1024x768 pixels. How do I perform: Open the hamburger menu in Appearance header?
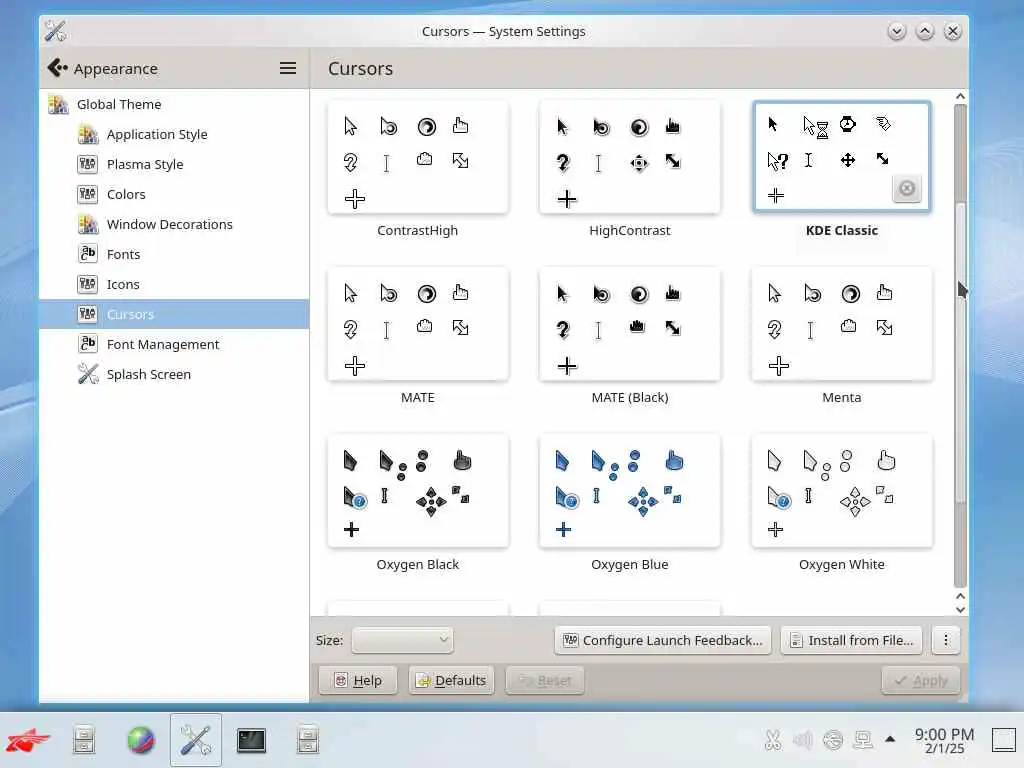pyautogui.click(x=288, y=68)
